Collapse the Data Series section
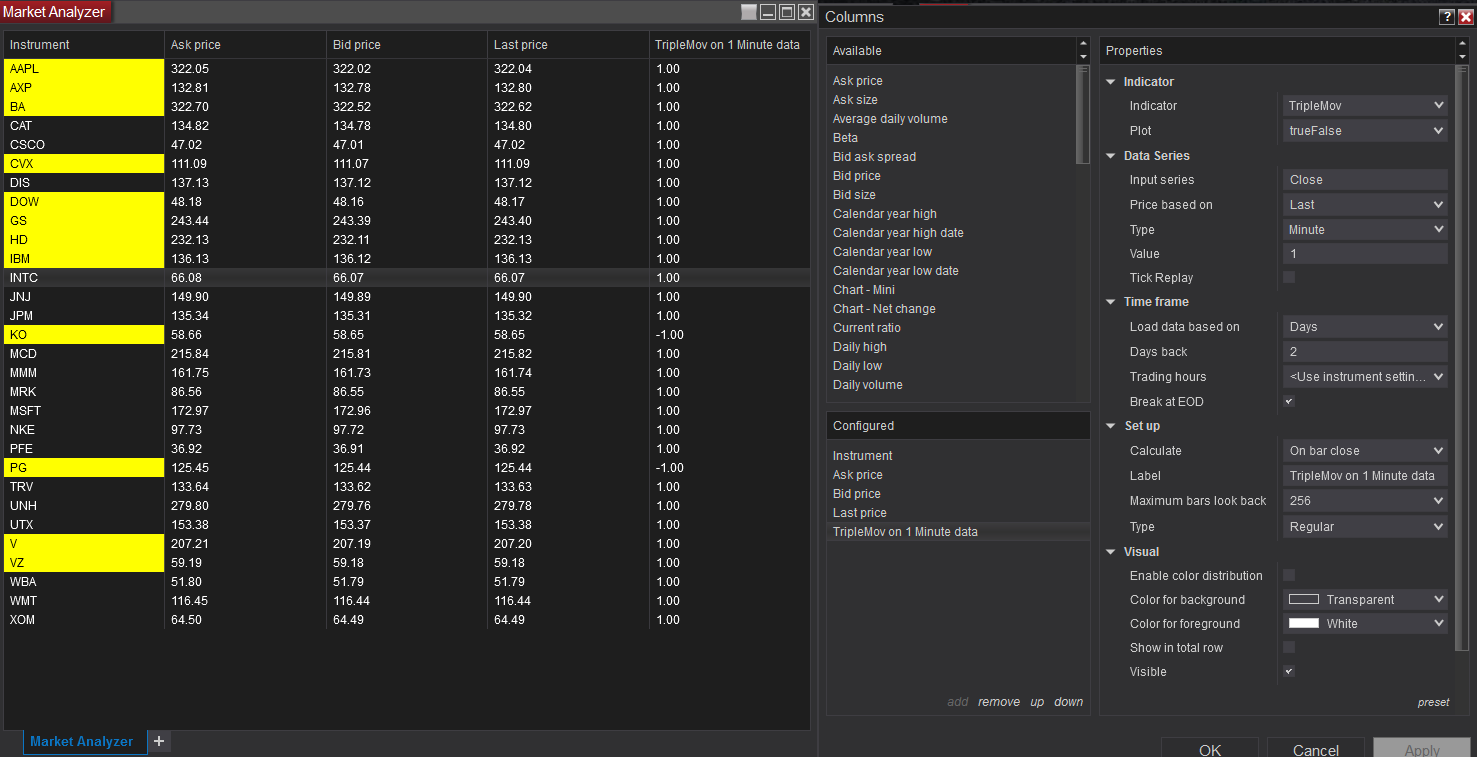Screen dimensions: 1477x757 [1110, 156]
